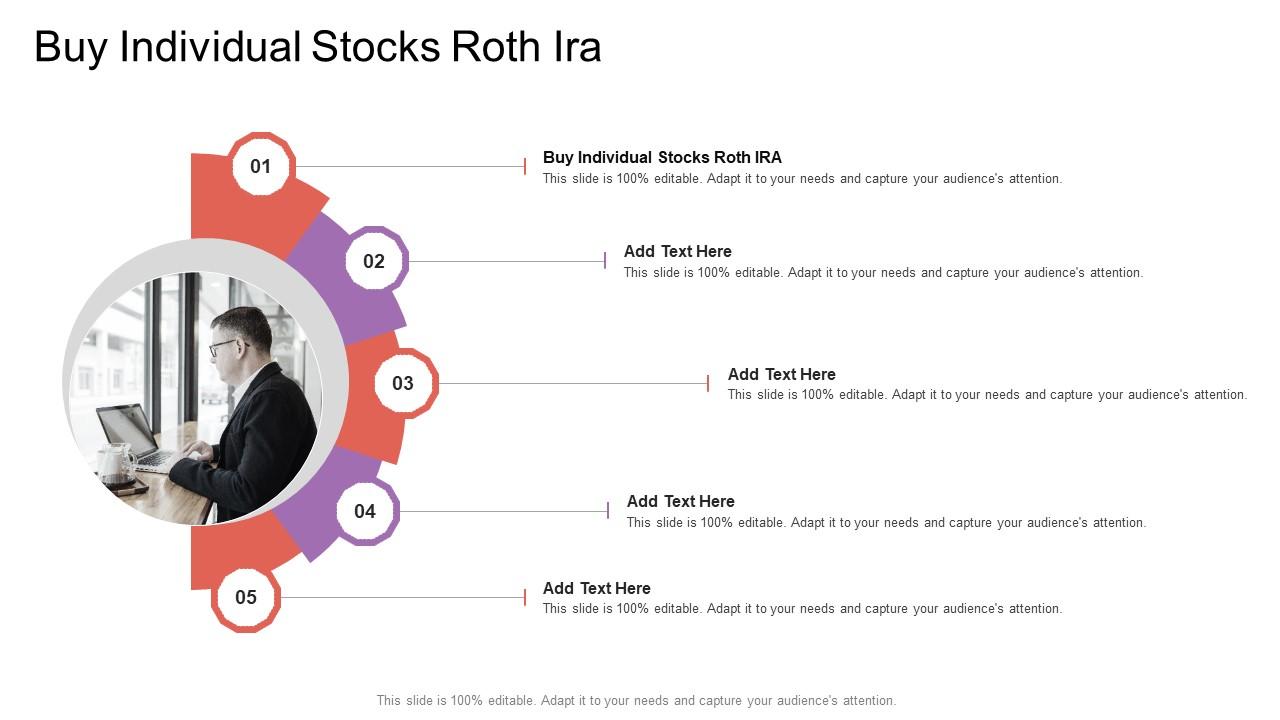
Task: Select the slide title 'Buy Individual Stocks Roth Ira'
Action: (318, 47)
